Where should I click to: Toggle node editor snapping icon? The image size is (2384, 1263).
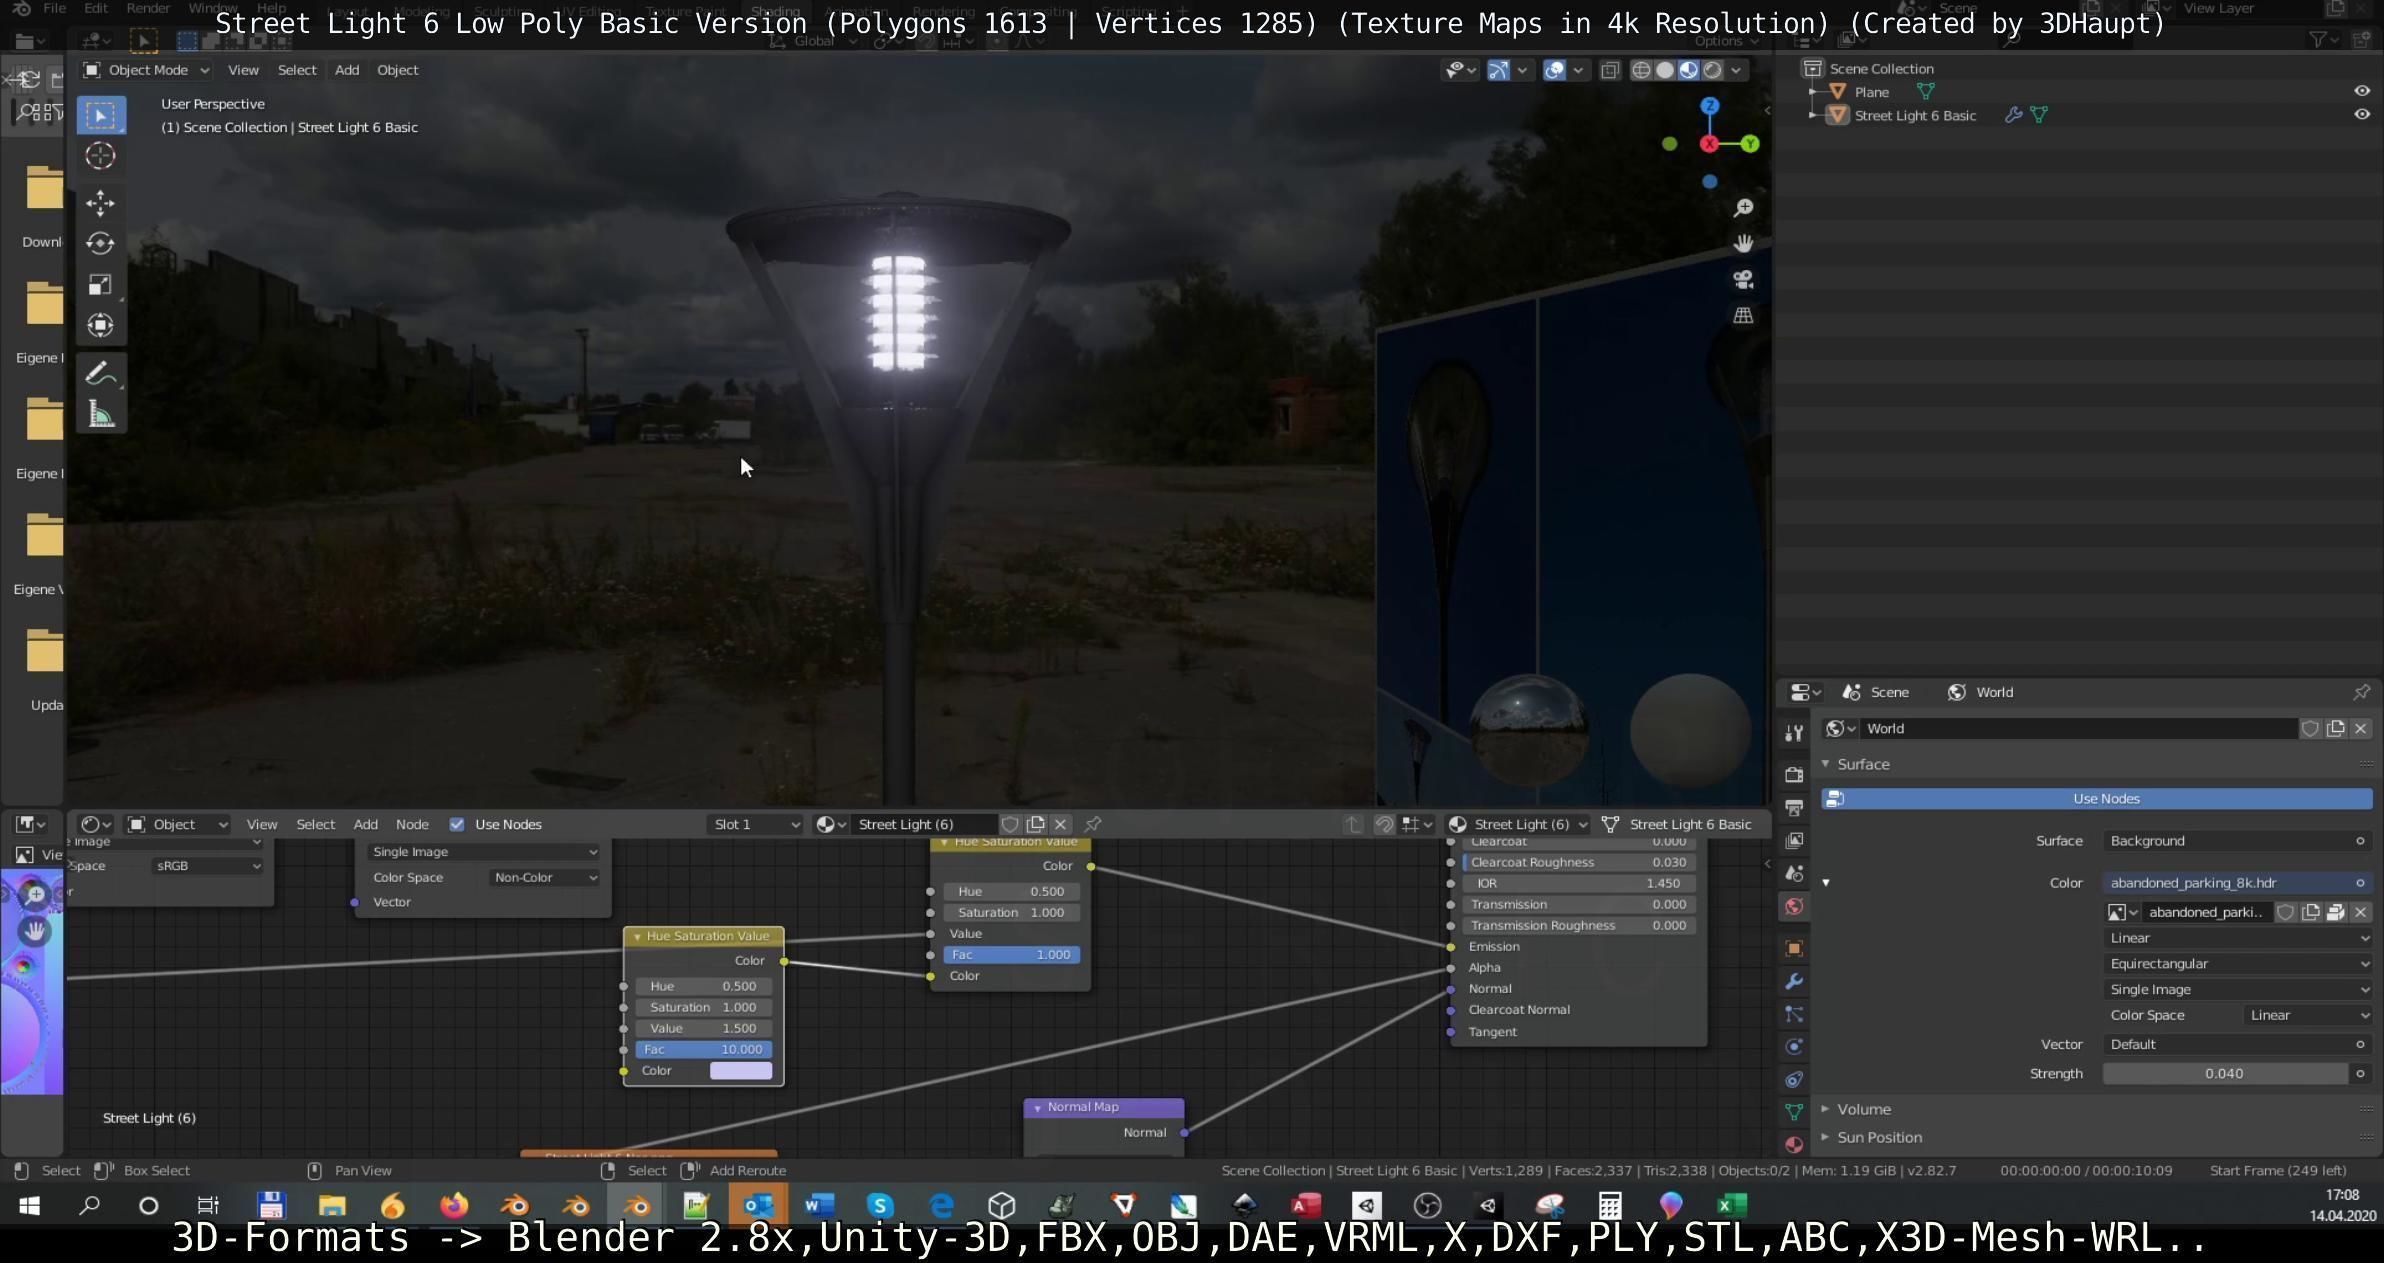click(1384, 825)
